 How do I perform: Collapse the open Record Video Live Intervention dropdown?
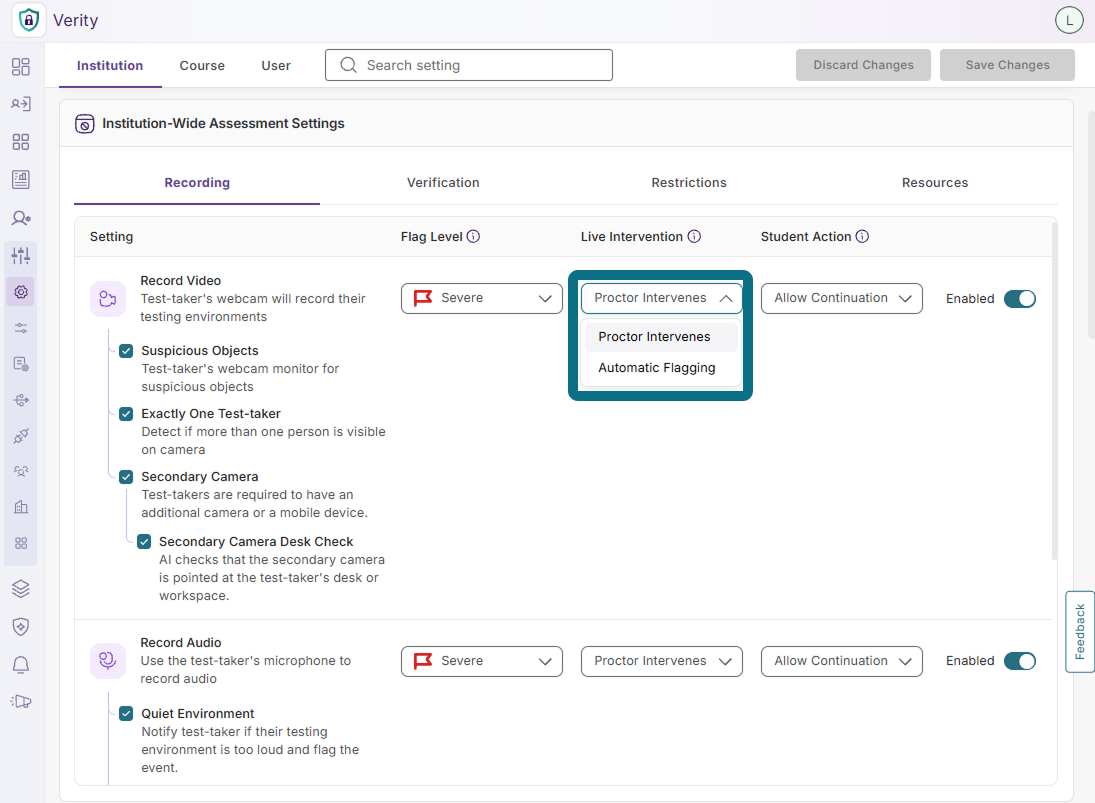click(x=661, y=298)
